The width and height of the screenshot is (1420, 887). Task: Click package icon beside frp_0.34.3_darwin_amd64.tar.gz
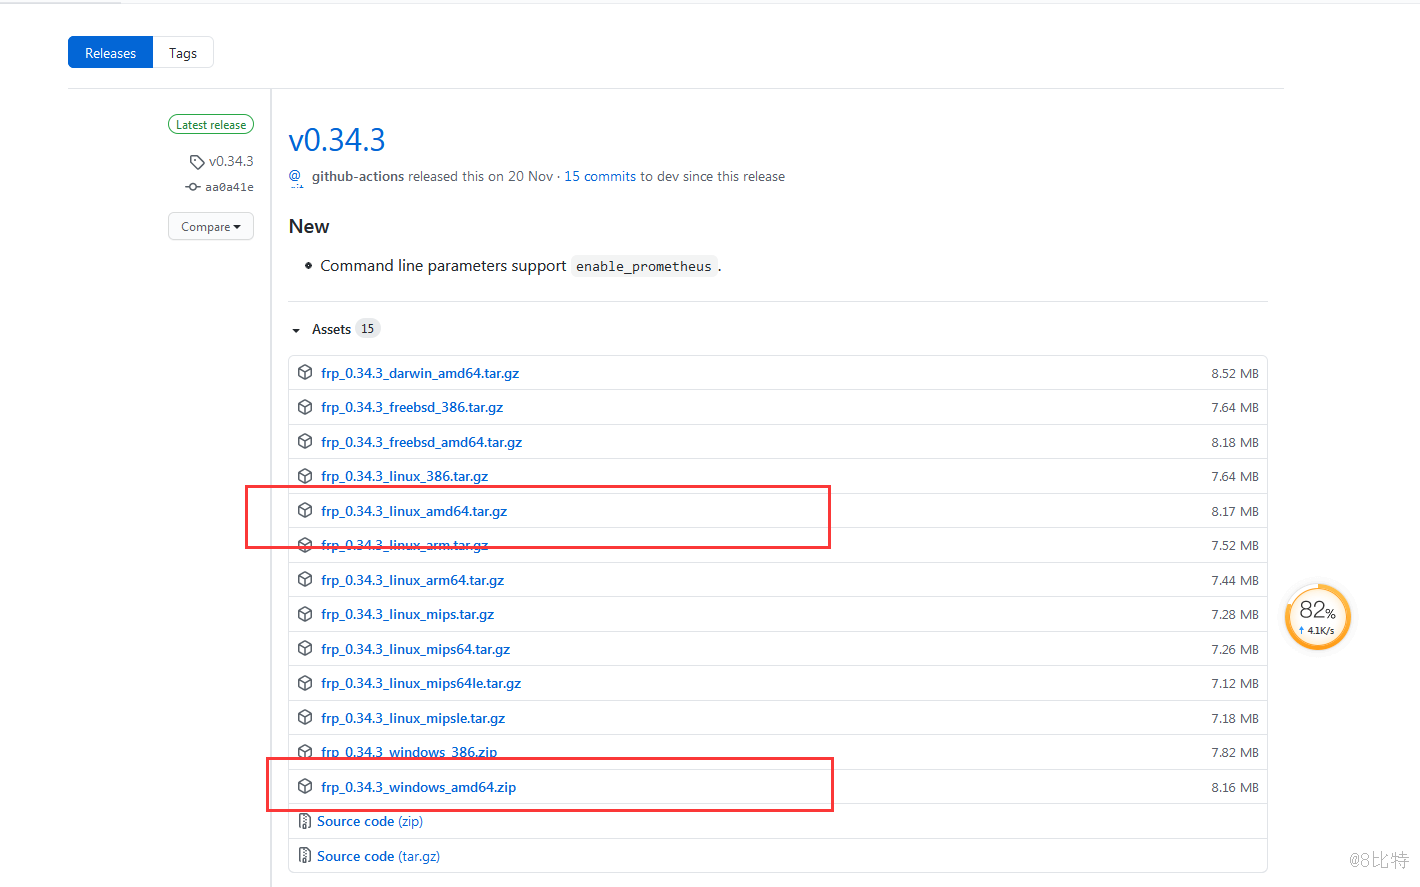click(x=305, y=373)
